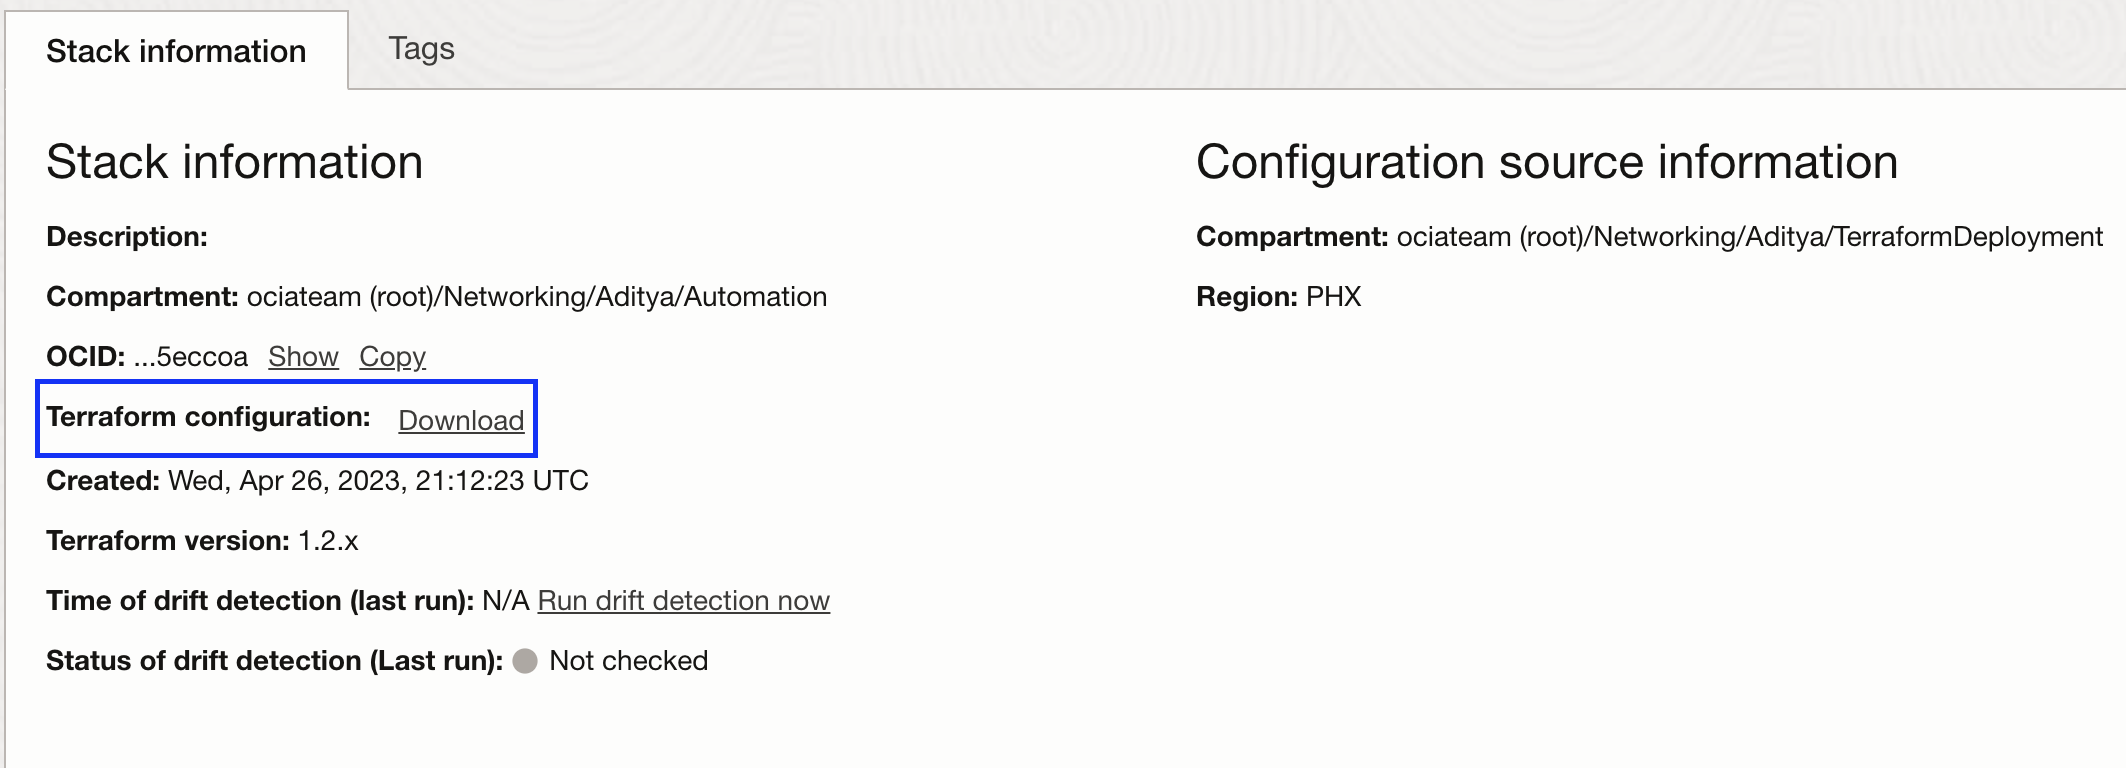2126x768 pixels.
Task: Show the full OCID value
Action: pyautogui.click(x=302, y=357)
